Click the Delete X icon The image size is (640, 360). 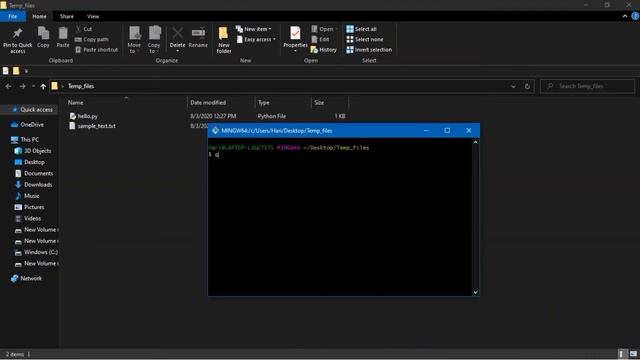[178, 33]
